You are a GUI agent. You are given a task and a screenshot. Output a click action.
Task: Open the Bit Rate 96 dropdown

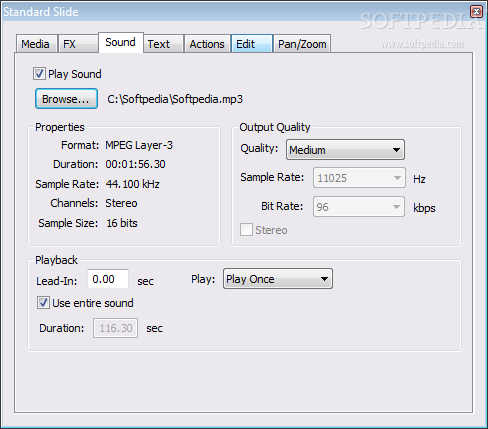tap(359, 207)
